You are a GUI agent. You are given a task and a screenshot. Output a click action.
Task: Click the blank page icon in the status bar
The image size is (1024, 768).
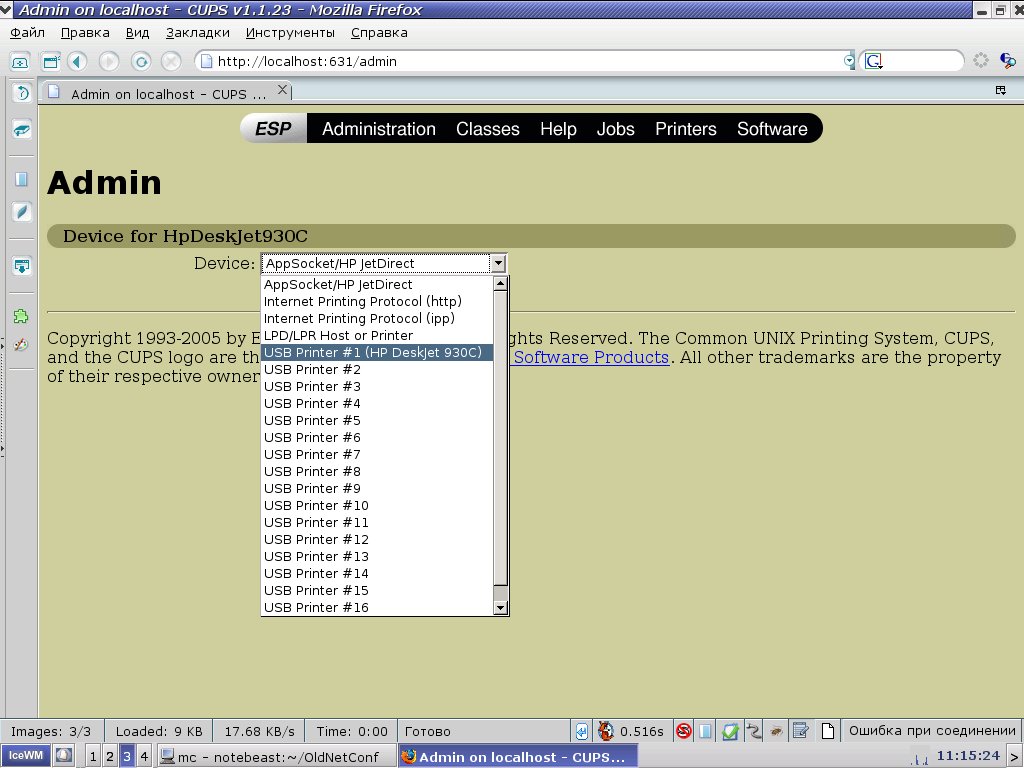(827, 731)
